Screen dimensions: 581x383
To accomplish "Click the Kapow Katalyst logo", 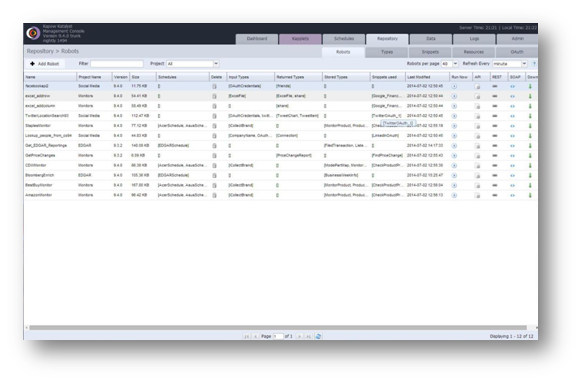I will click(33, 33).
